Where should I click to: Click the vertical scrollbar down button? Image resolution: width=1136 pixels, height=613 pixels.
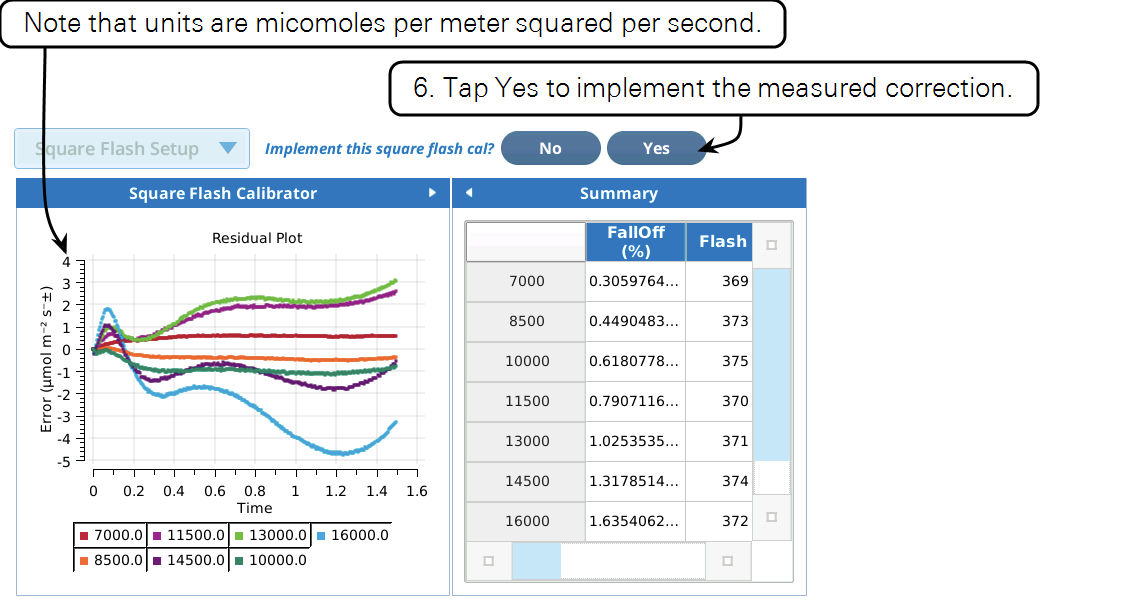(x=771, y=516)
